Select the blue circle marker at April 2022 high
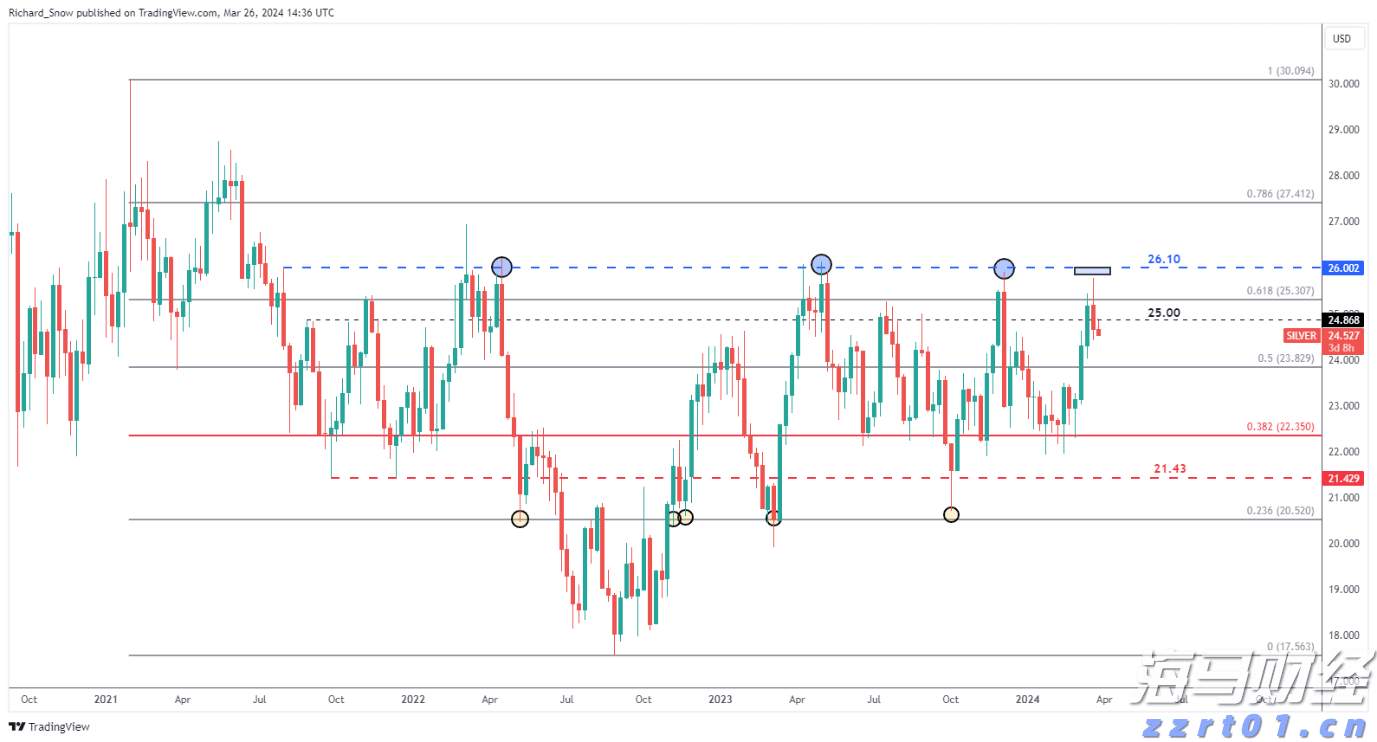 coord(502,267)
